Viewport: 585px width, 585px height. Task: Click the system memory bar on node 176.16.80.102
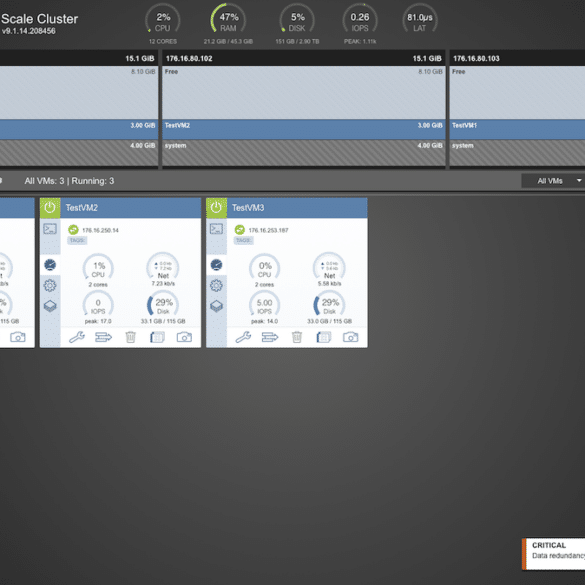(x=304, y=153)
